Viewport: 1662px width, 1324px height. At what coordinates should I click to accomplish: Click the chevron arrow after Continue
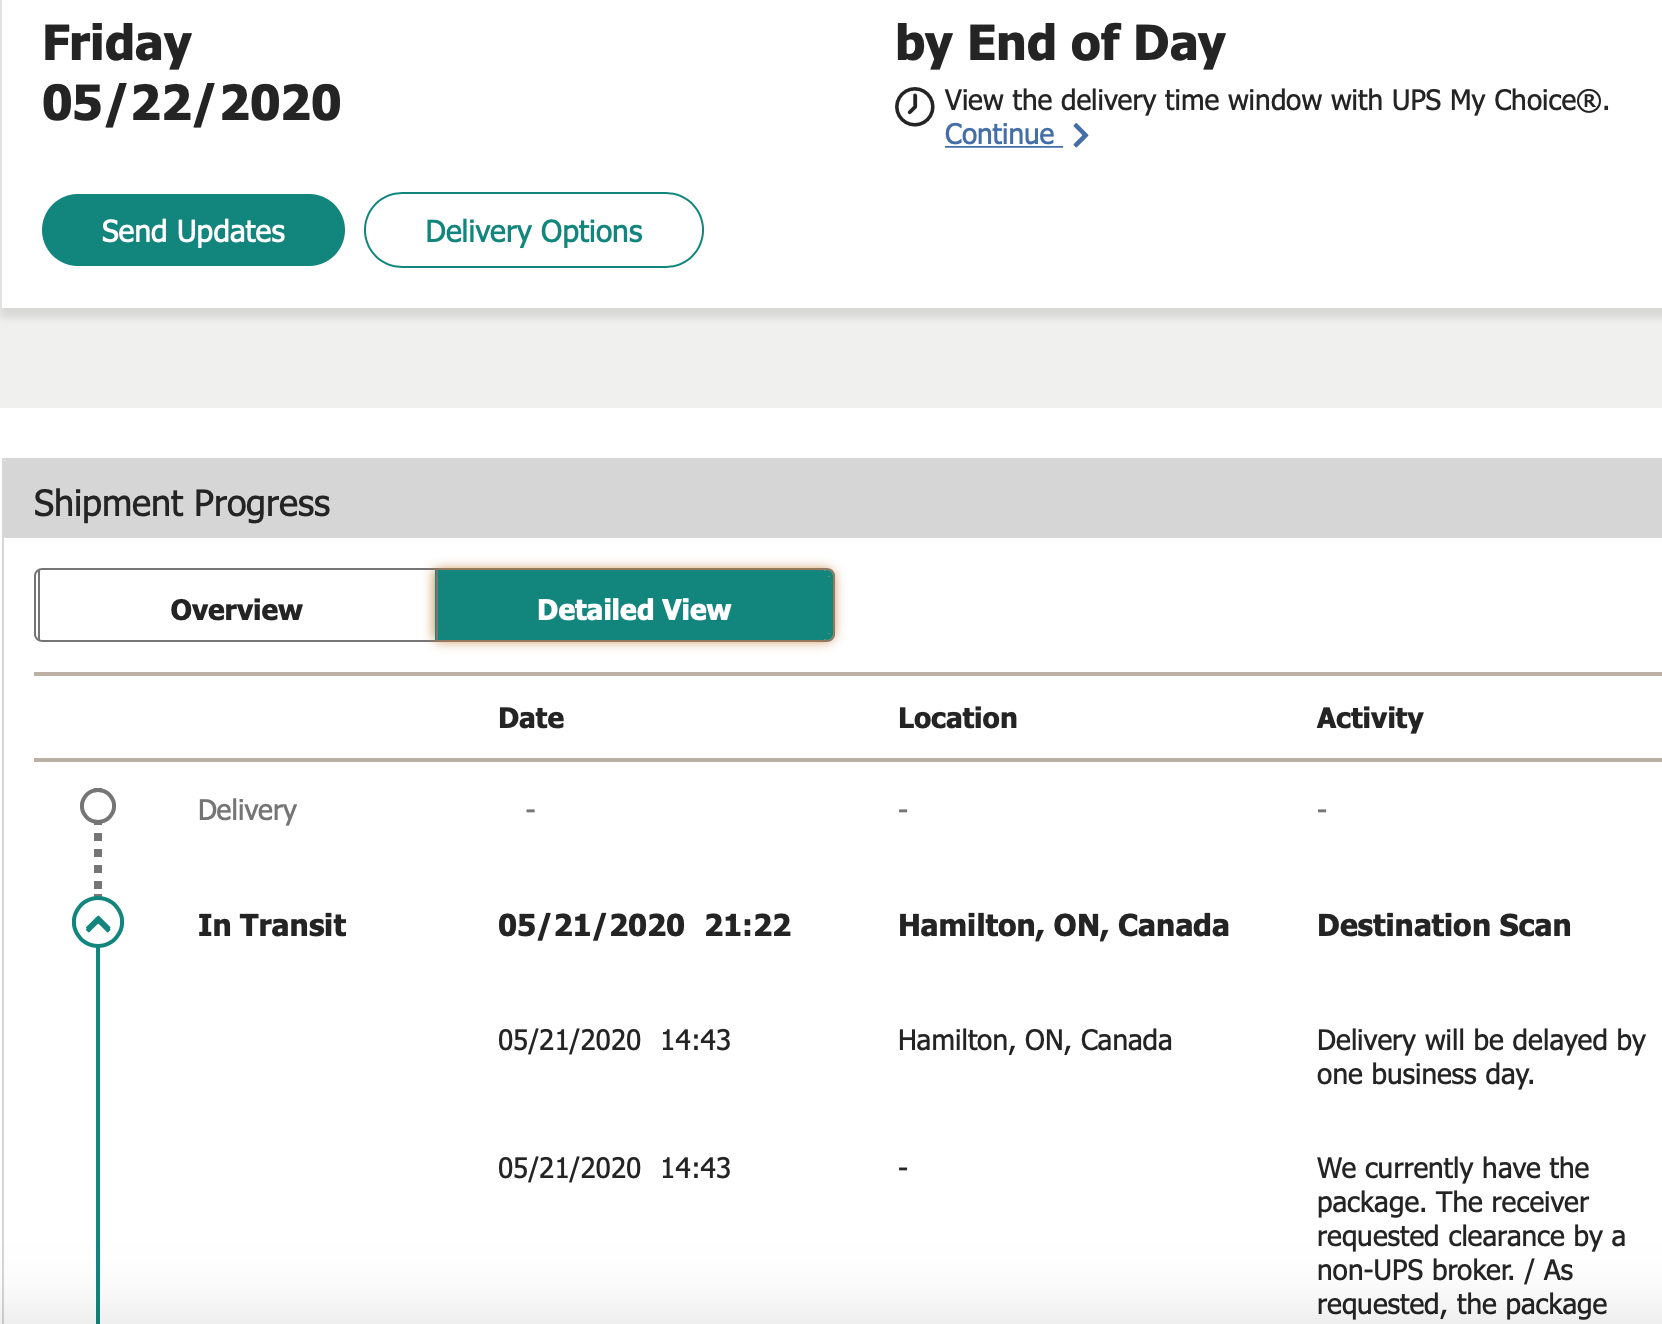click(1080, 135)
